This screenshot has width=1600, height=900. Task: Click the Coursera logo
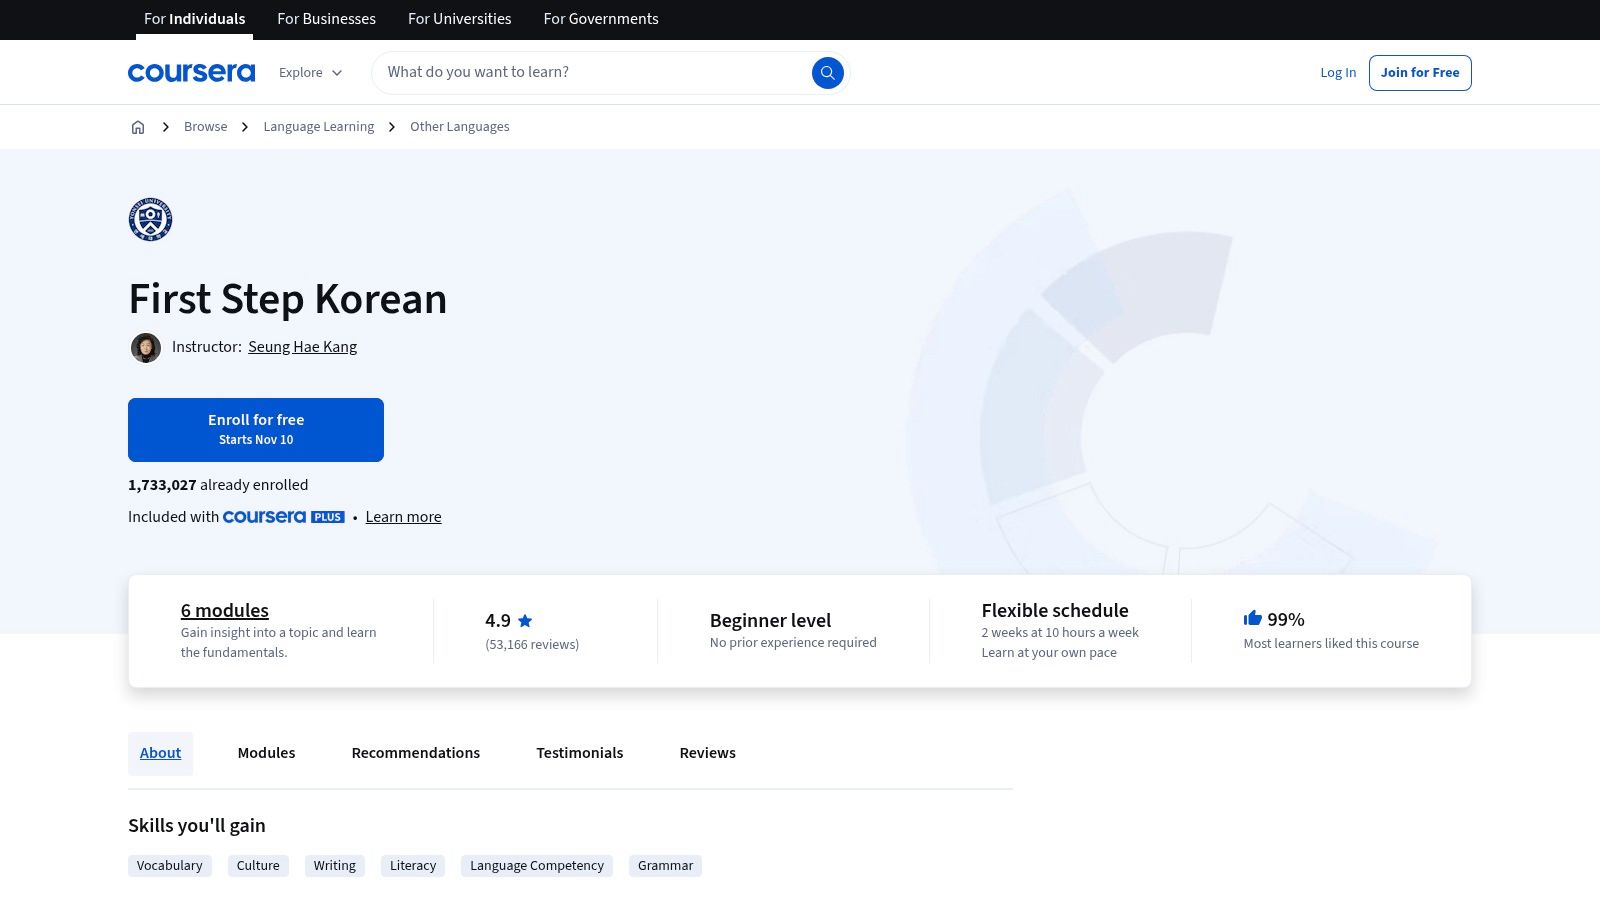[191, 71]
